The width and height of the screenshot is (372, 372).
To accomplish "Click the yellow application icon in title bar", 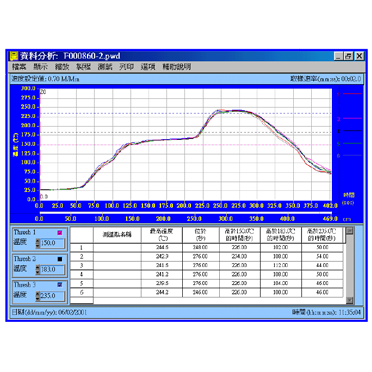I will [x=14, y=56].
